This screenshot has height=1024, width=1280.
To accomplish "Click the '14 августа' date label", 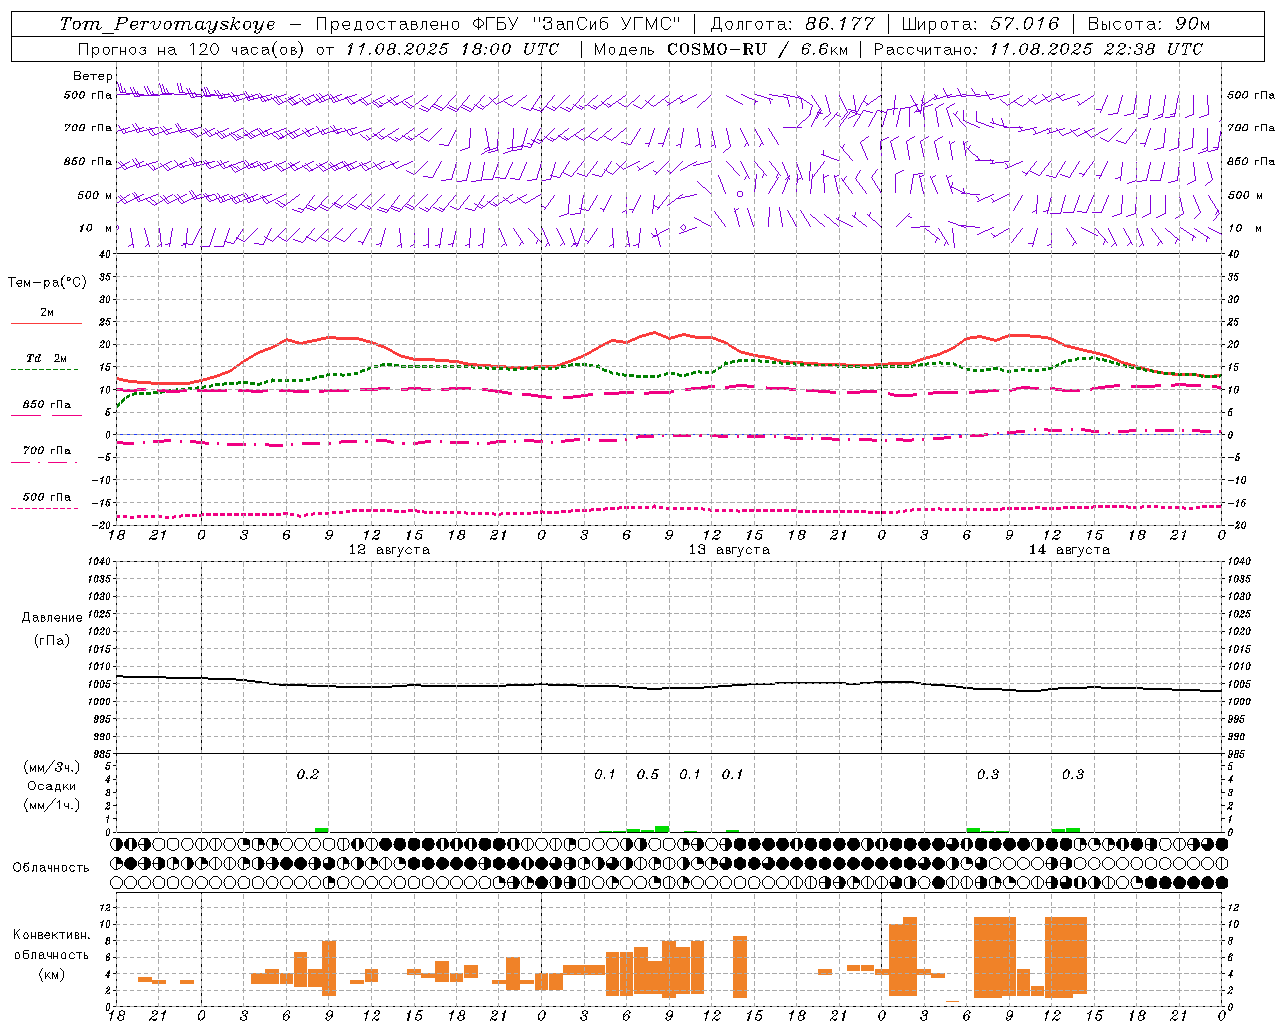I will [x=1069, y=550].
